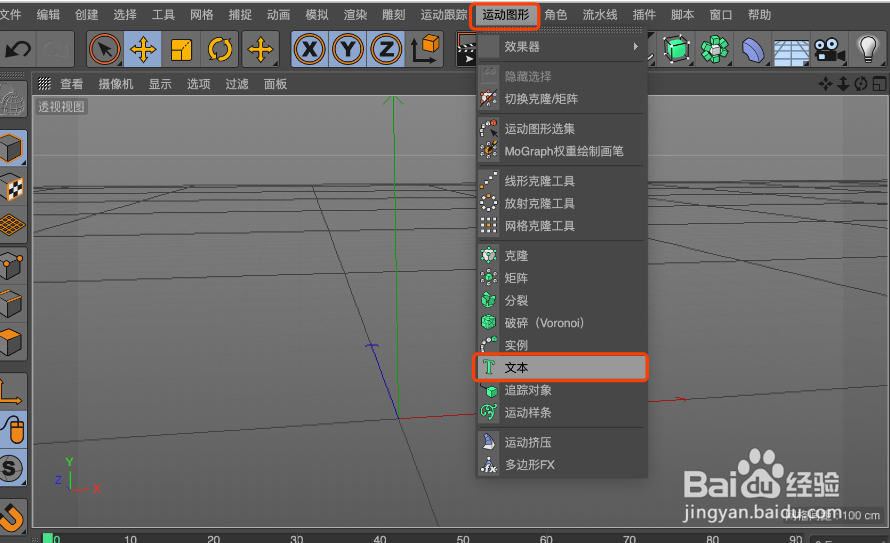Select the Move tool icon
890x543 pixels.
coord(143,49)
